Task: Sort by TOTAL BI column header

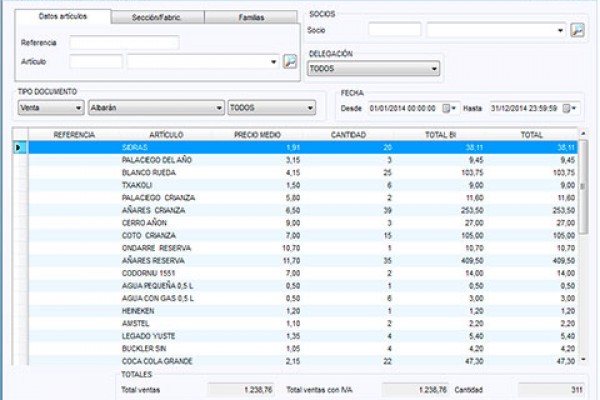Action: pyautogui.click(x=440, y=135)
